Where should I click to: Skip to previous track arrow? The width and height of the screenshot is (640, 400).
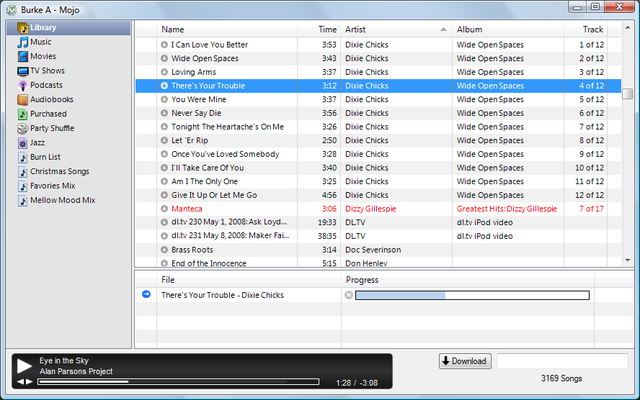click(x=20, y=382)
